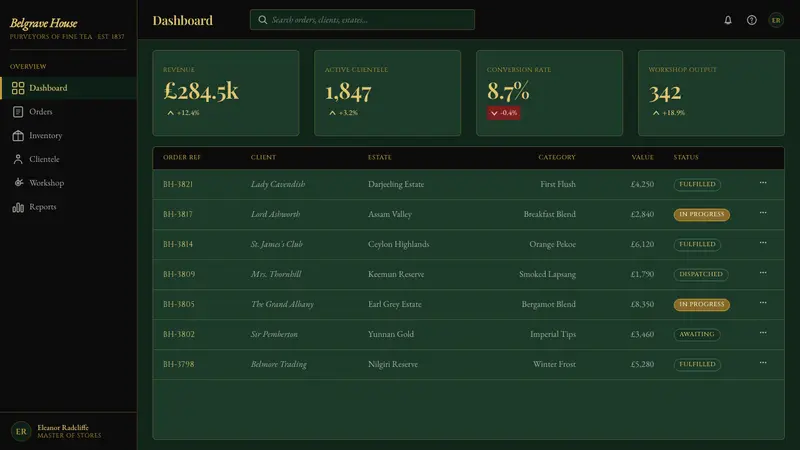Click the Fulfilled badge for BH-3814
Image resolution: width=800 pixels, height=450 pixels.
(x=697, y=244)
